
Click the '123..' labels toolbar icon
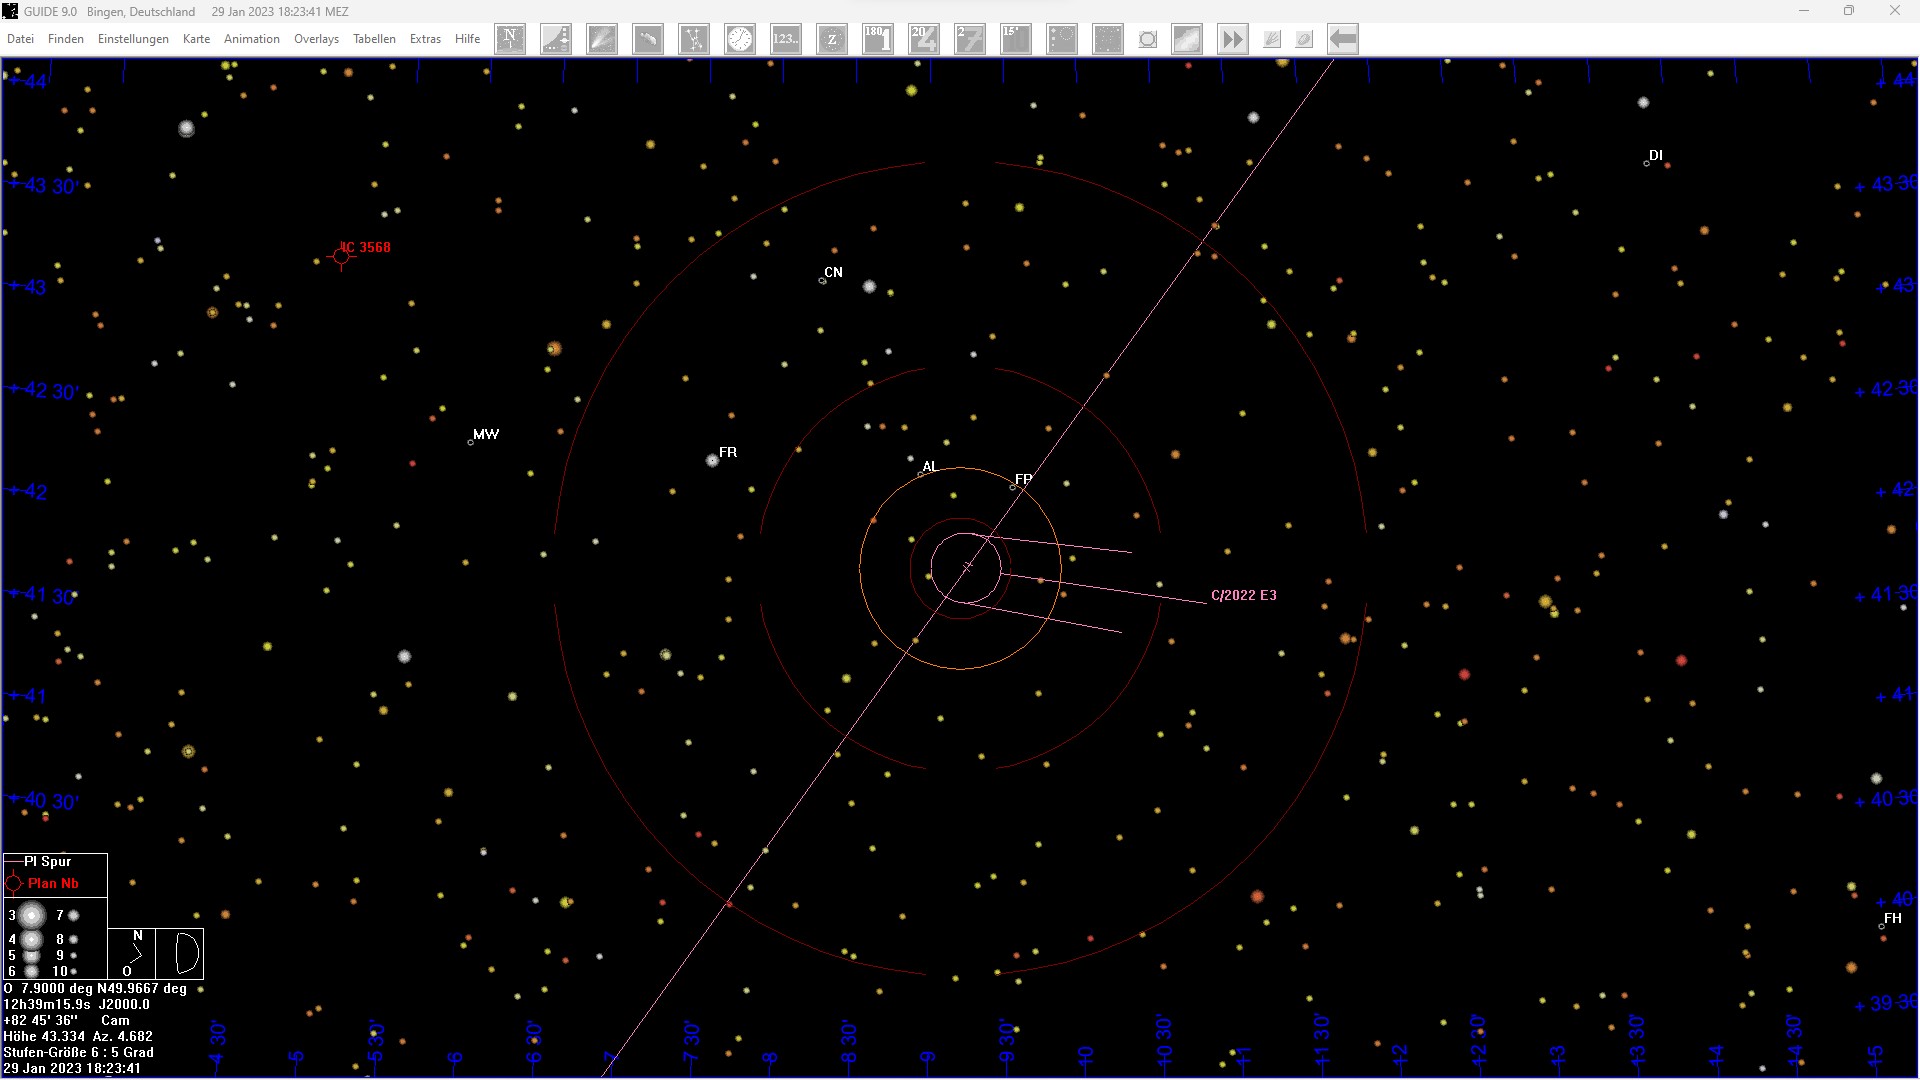786,39
